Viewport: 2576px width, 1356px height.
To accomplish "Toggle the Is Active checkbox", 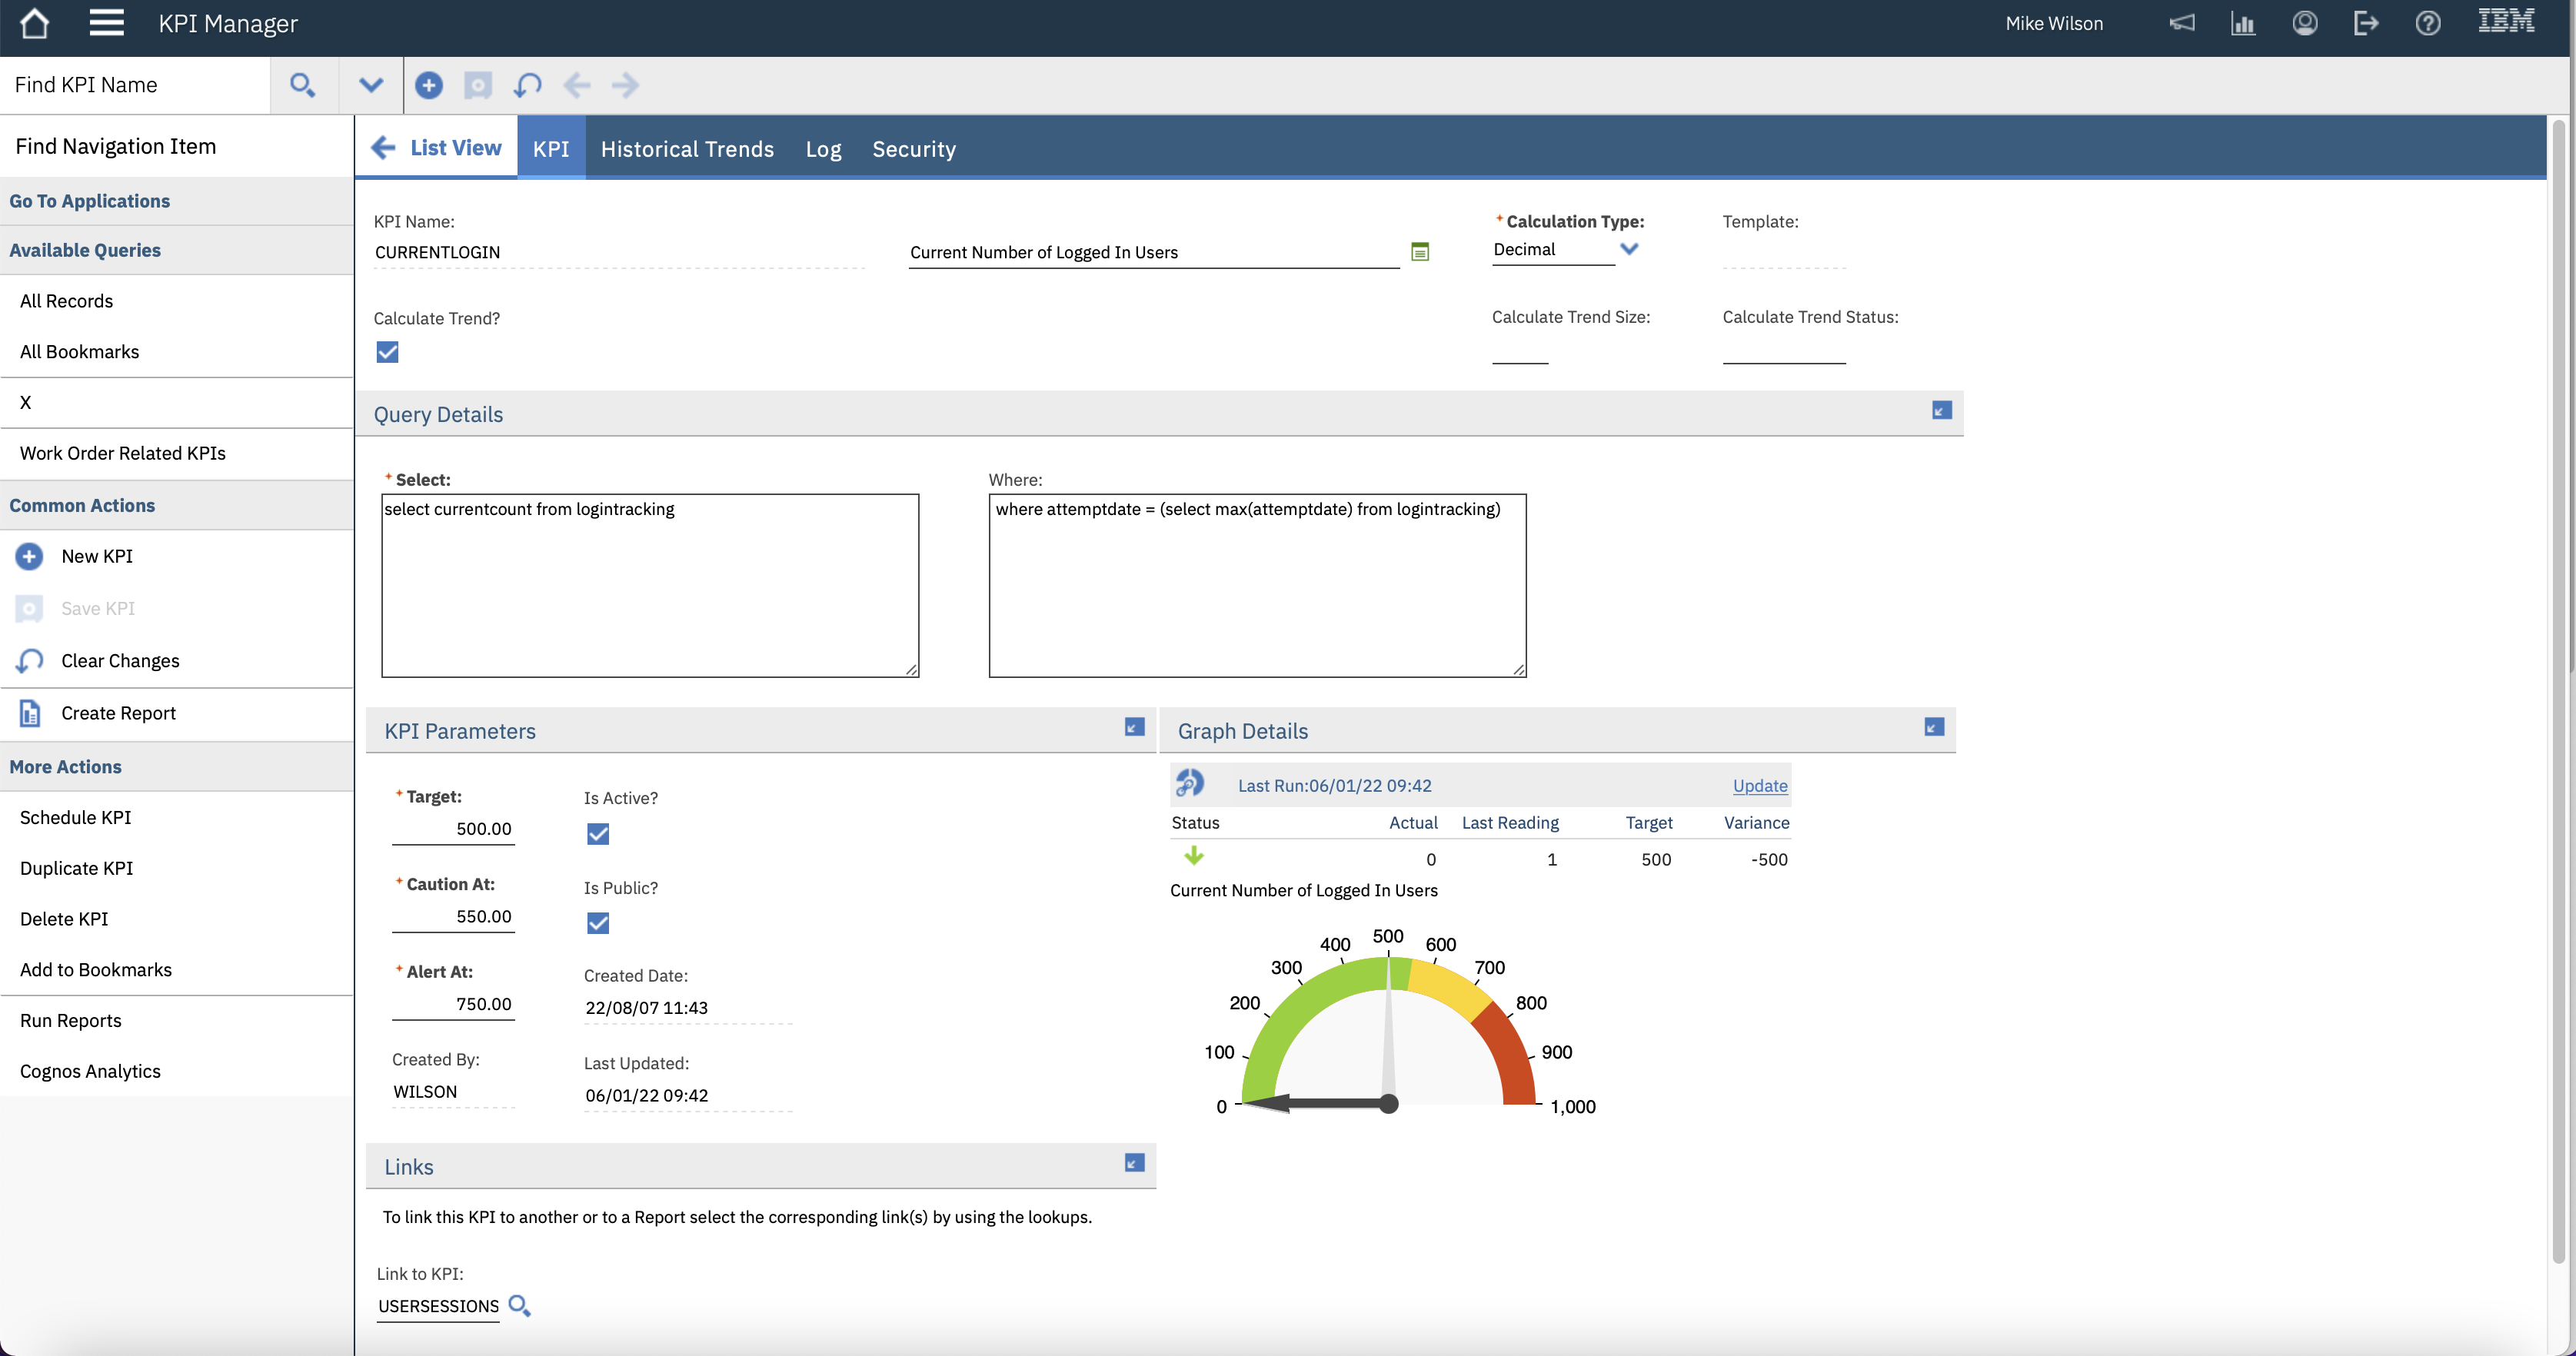I will 598,834.
